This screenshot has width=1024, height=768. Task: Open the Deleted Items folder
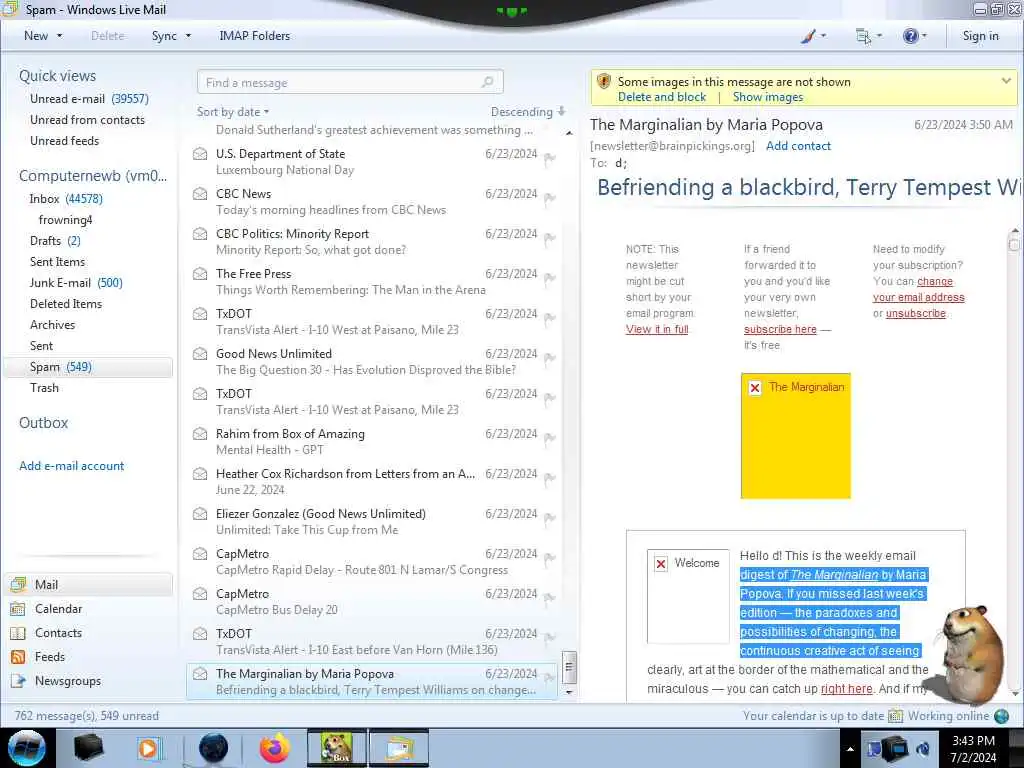[66, 304]
